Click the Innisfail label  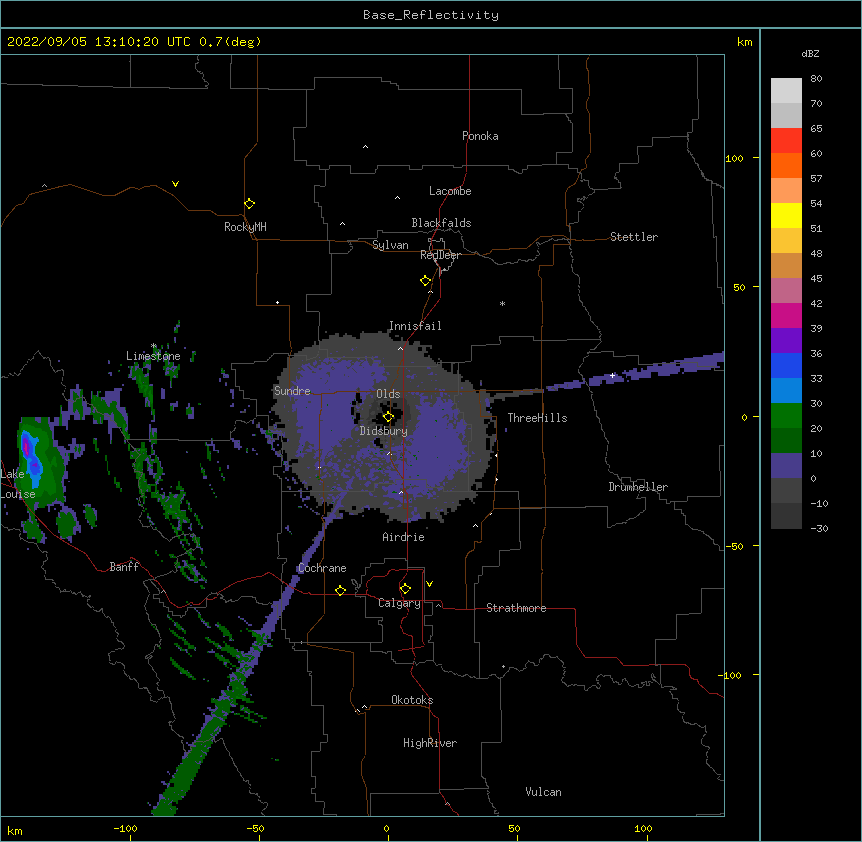pyautogui.click(x=415, y=326)
